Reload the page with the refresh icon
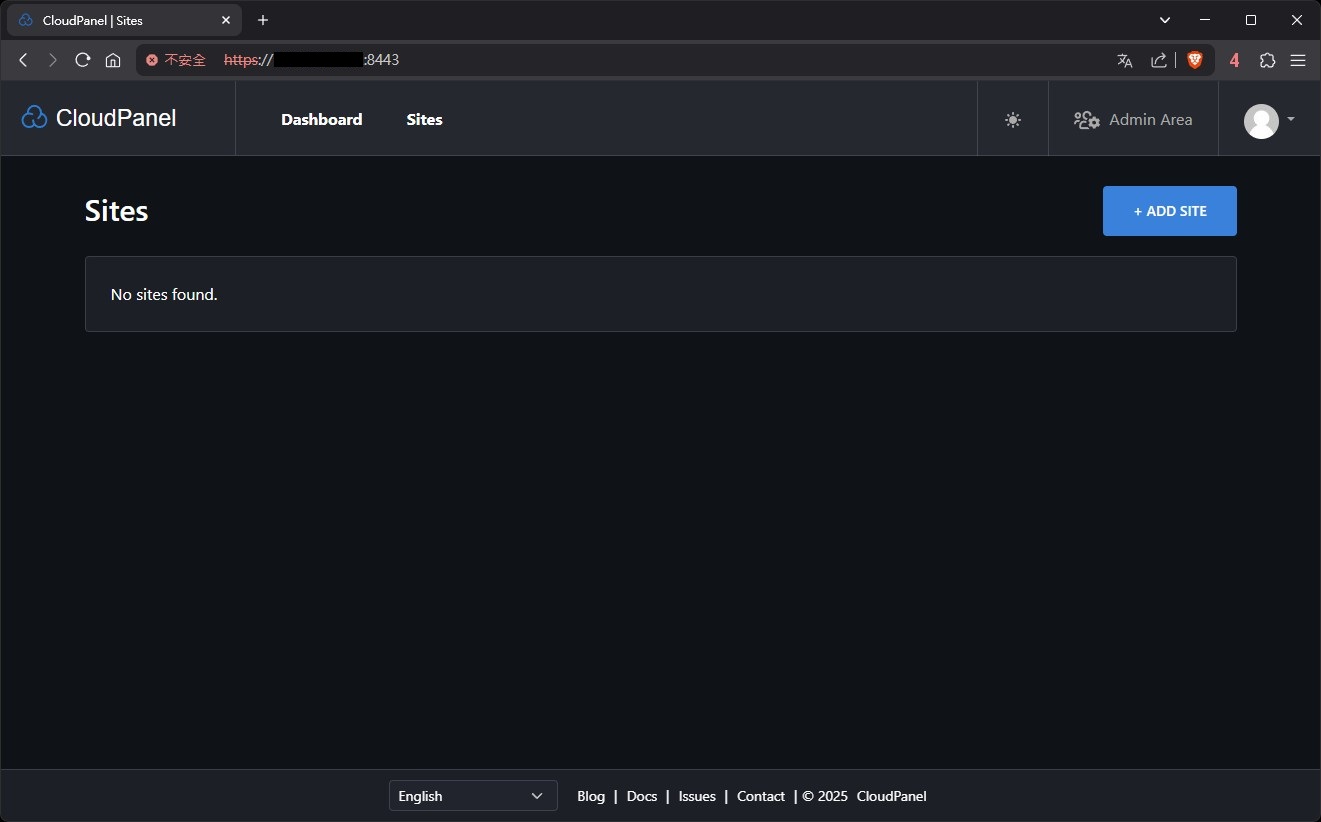Image resolution: width=1321 pixels, height=822 pixels. point(83,60)
